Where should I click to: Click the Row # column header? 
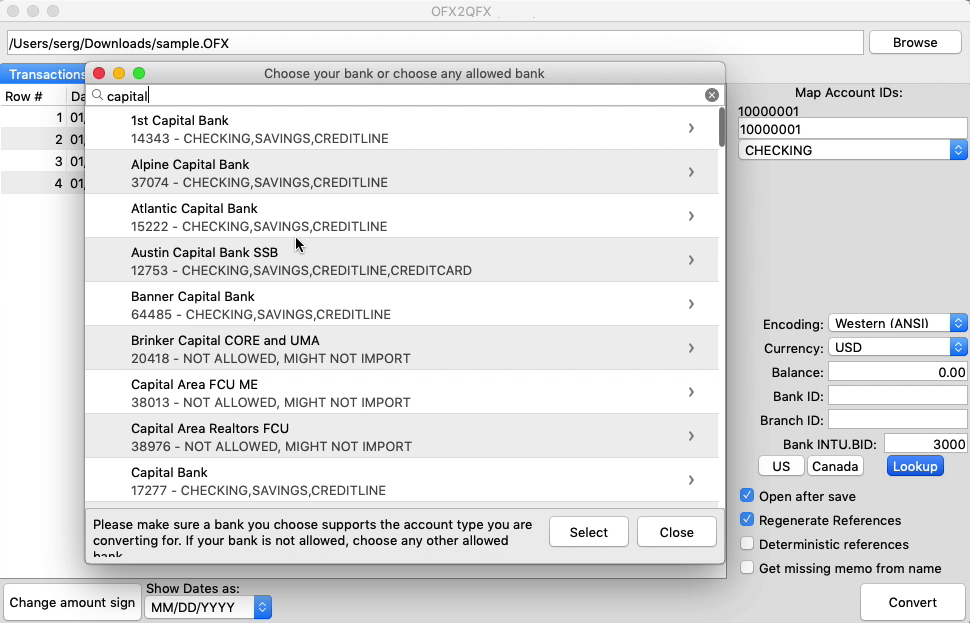tap(33, 96)
